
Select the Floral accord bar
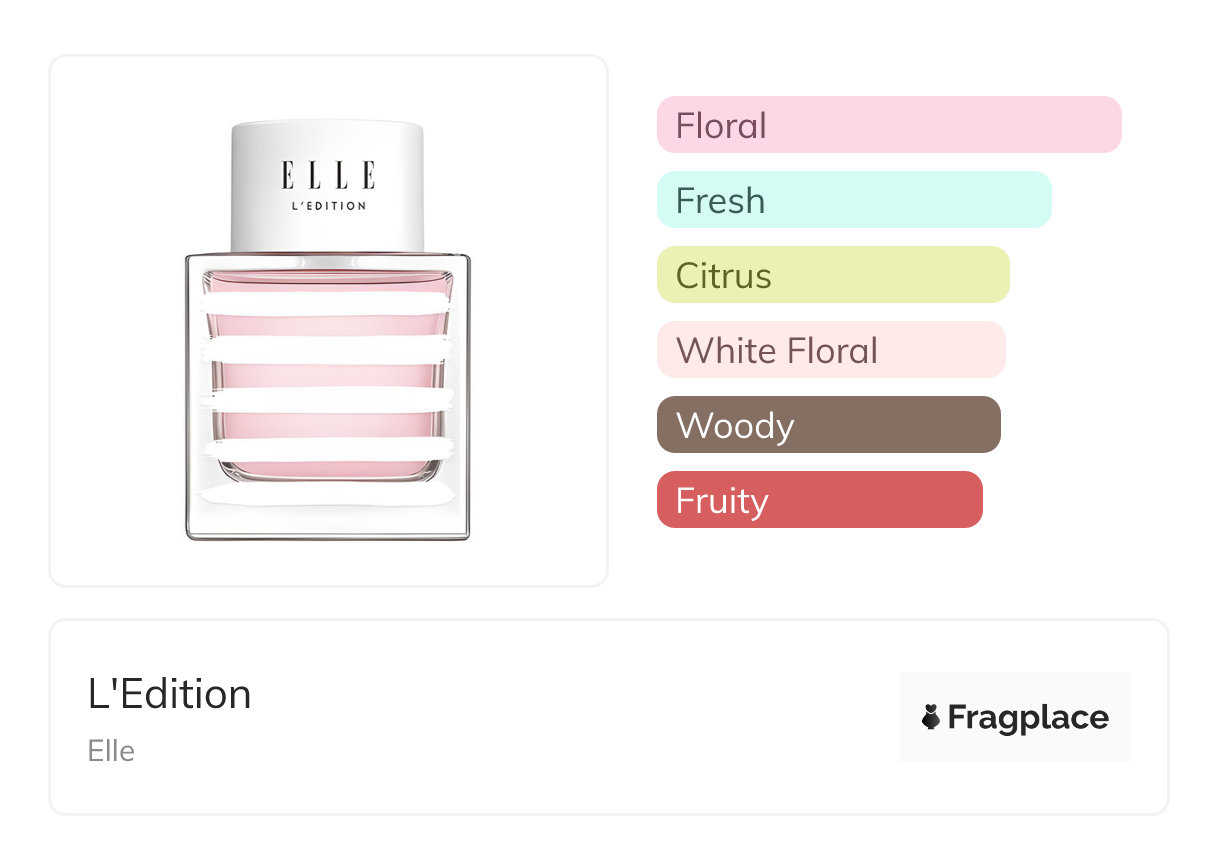pos(888,125)
